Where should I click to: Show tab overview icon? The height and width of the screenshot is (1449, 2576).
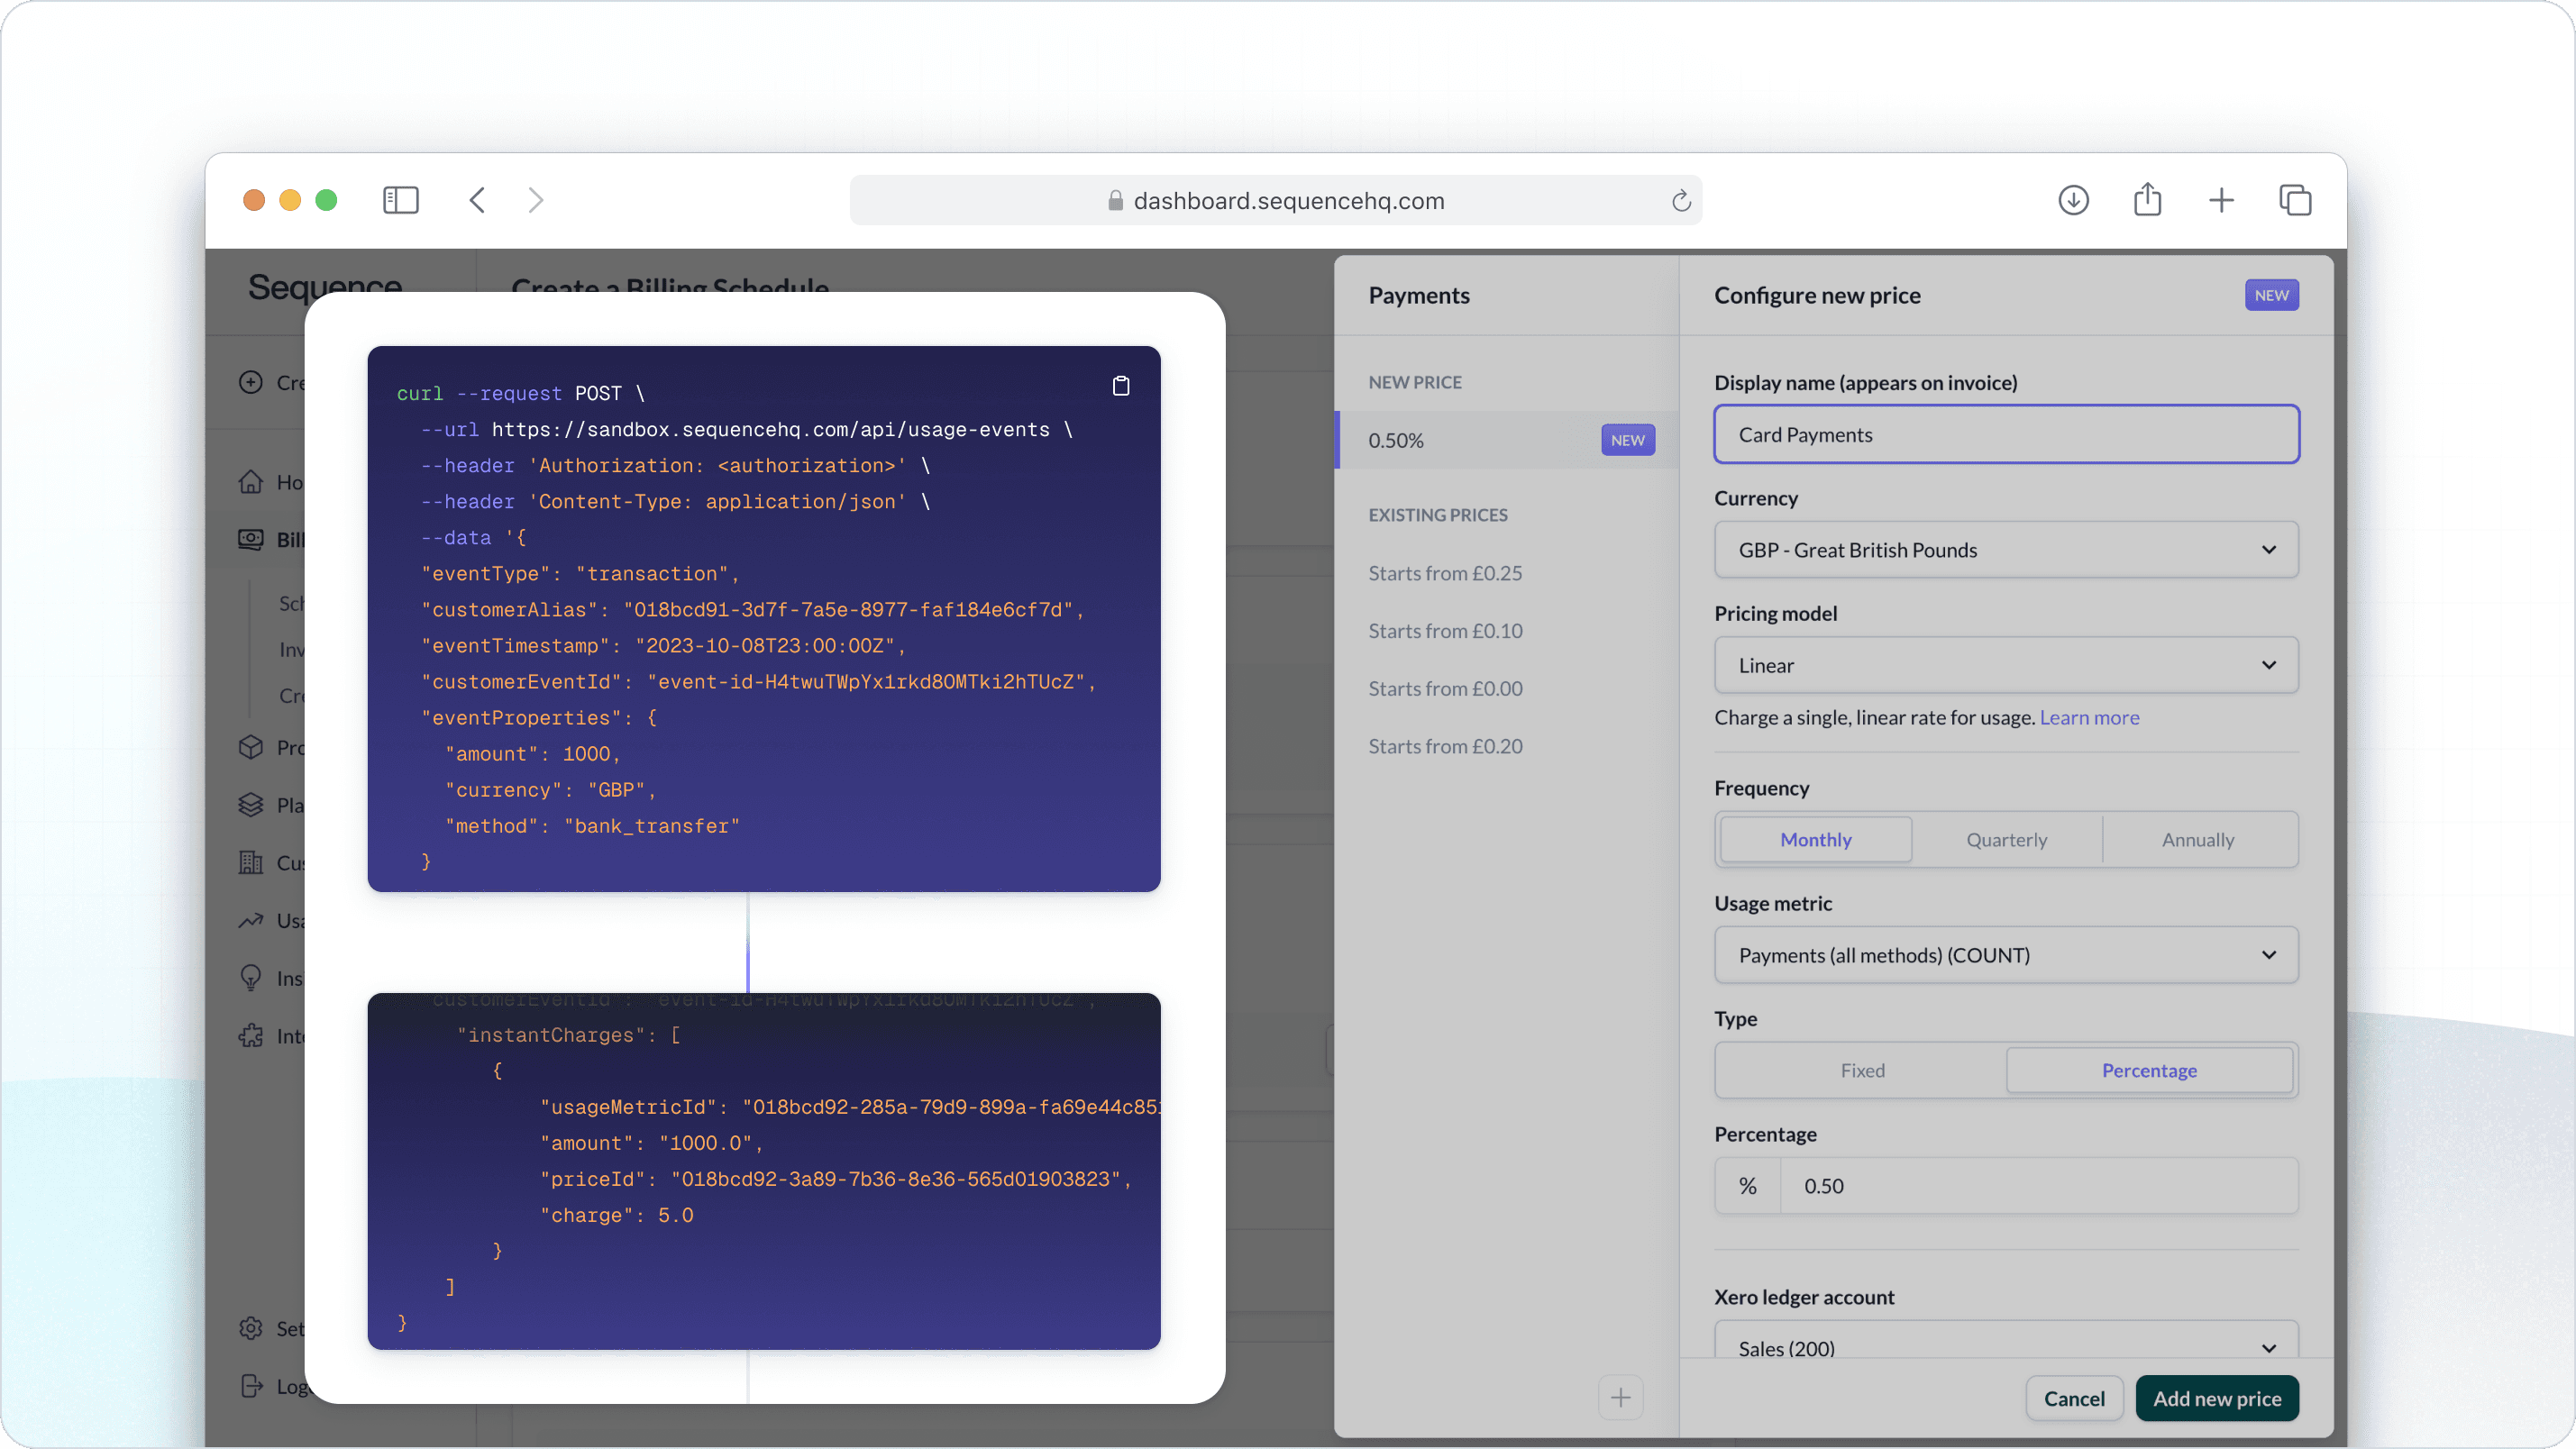click(2295, 200)
